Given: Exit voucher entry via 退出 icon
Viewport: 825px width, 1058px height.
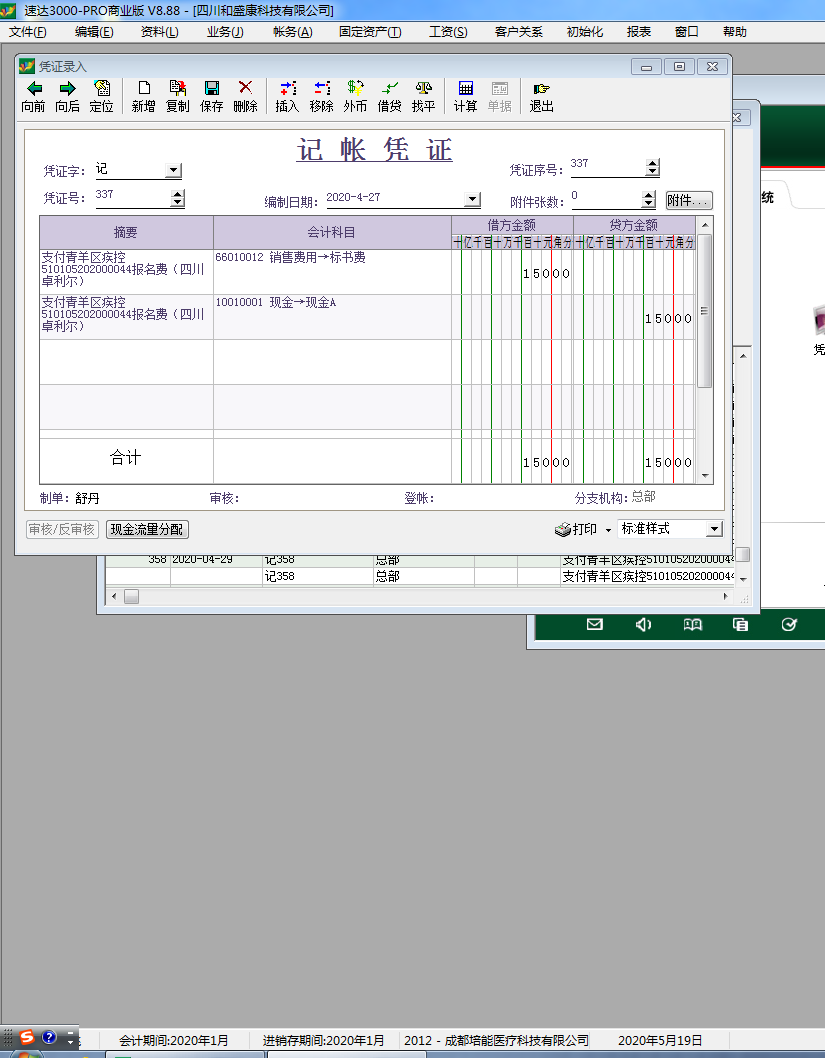Looking at the screenshot, I should pos(541,89).
